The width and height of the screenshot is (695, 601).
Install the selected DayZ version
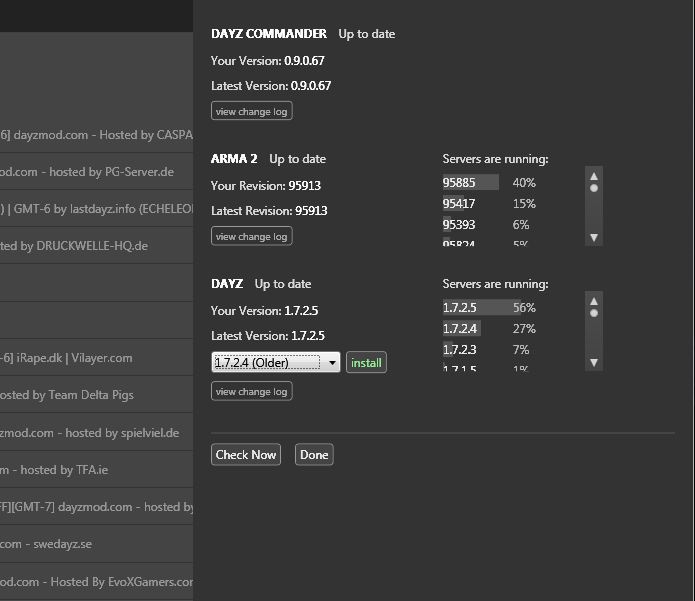(x=366, y=363)
